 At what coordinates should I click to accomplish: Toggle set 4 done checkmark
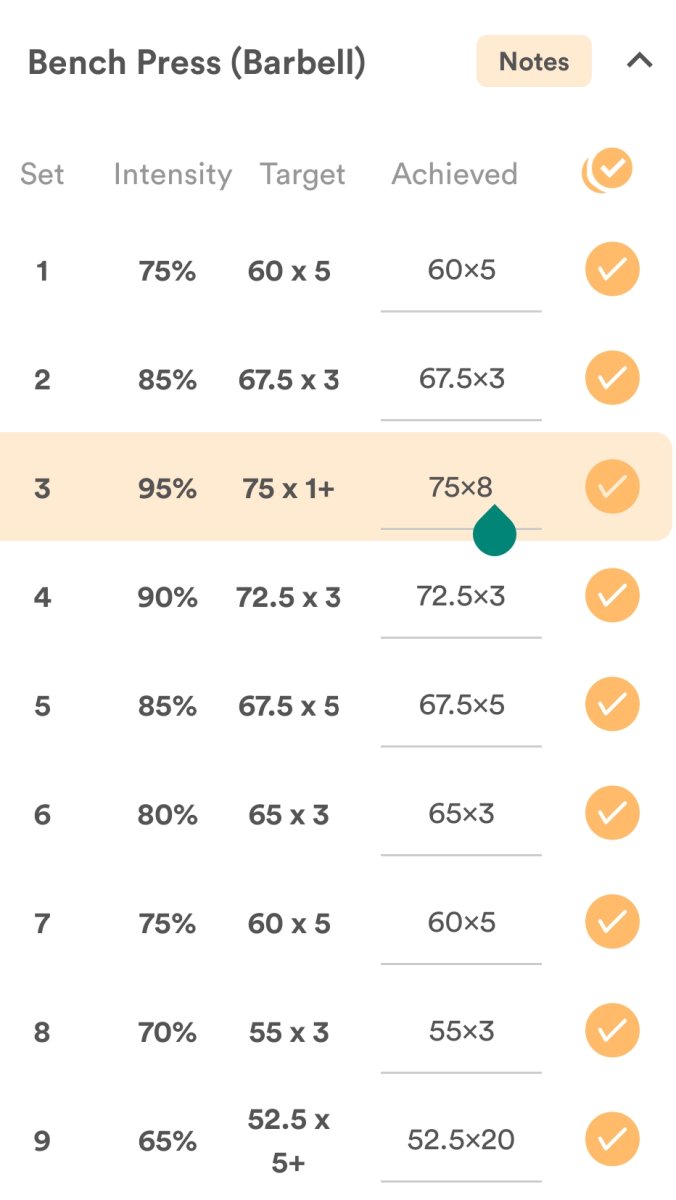pyautogui.click(x=612, y=596)
